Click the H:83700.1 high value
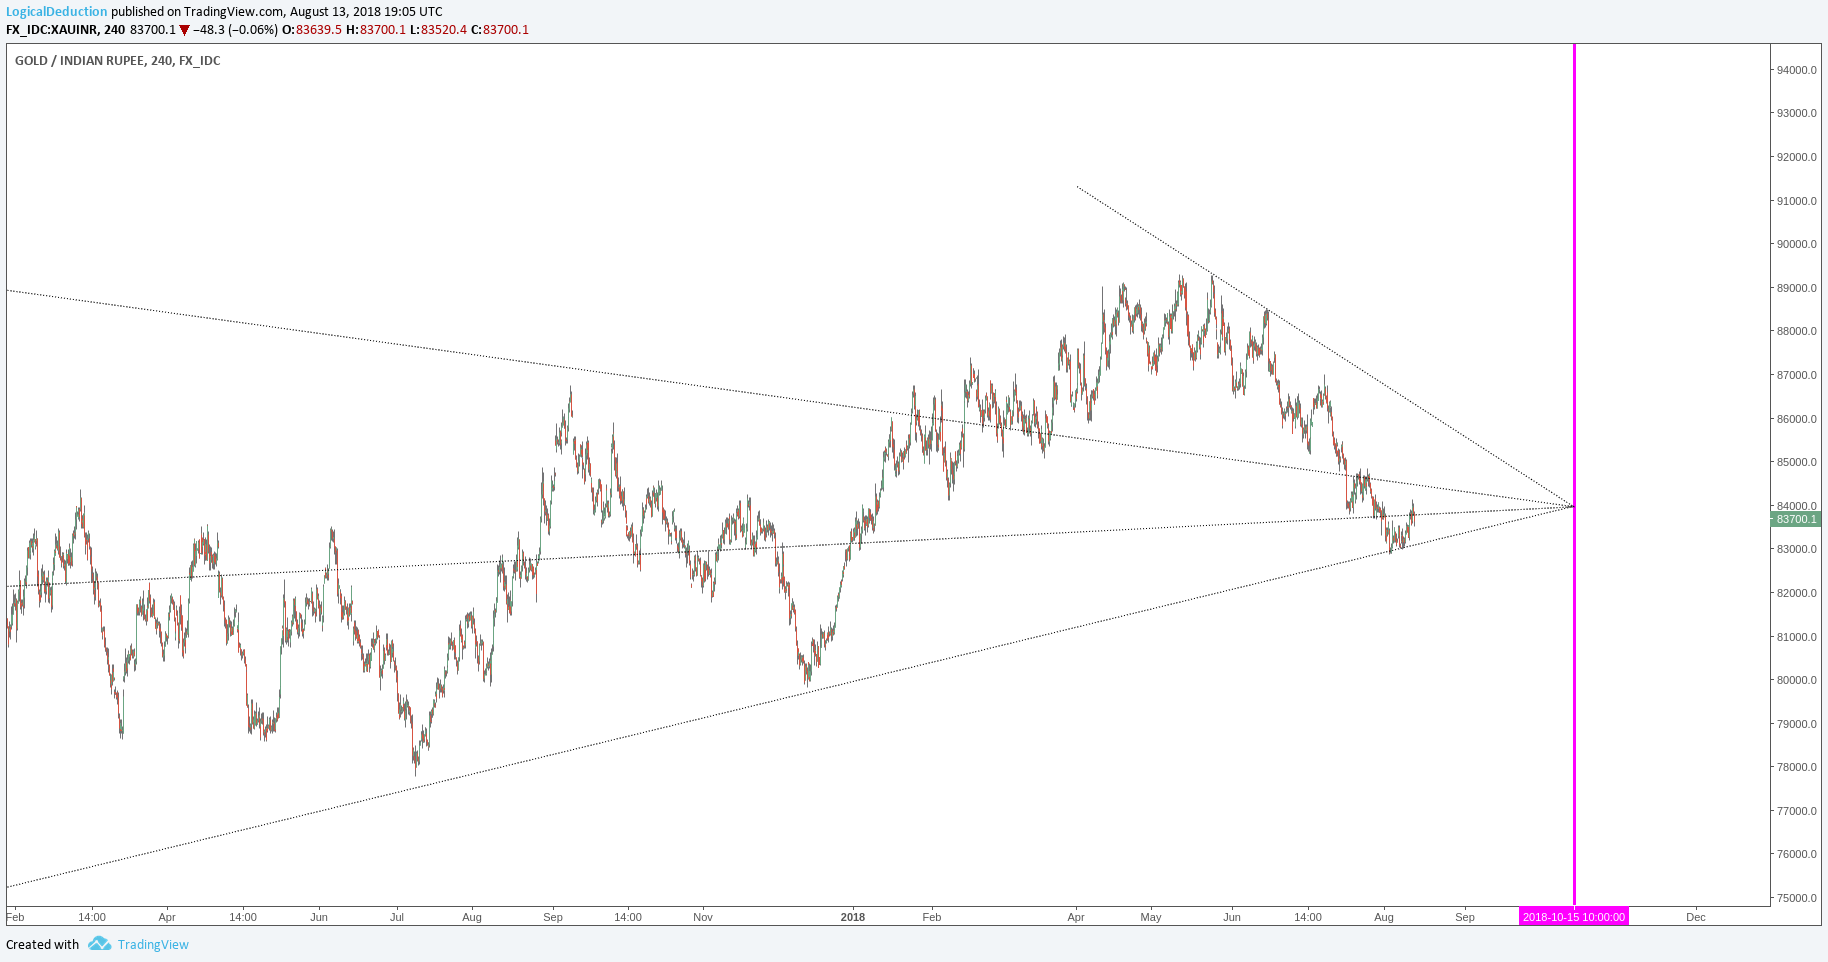The image size is (1828, 962). click(376, 30)
